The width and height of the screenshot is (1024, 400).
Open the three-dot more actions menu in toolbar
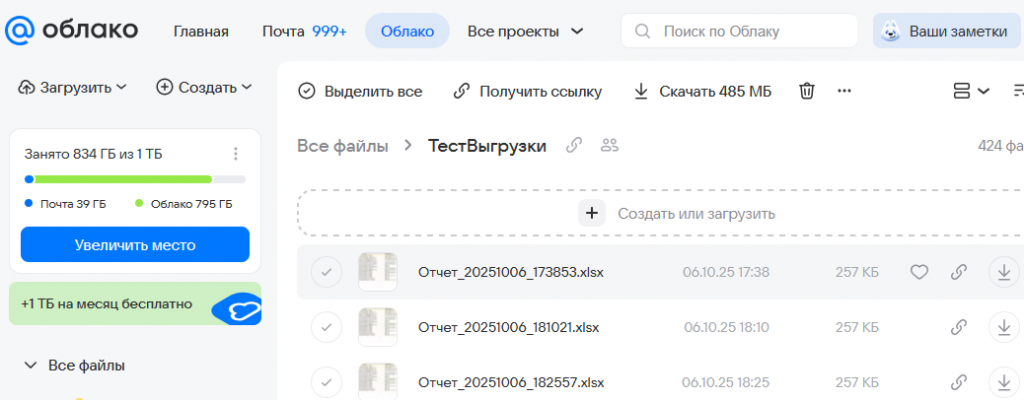[x=844, y=91]
